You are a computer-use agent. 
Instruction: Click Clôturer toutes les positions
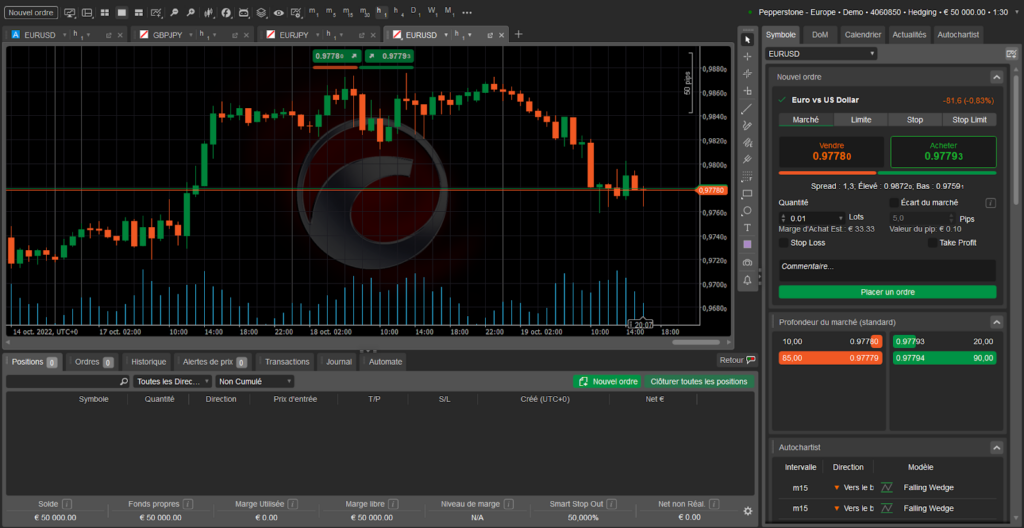(699, 382)
